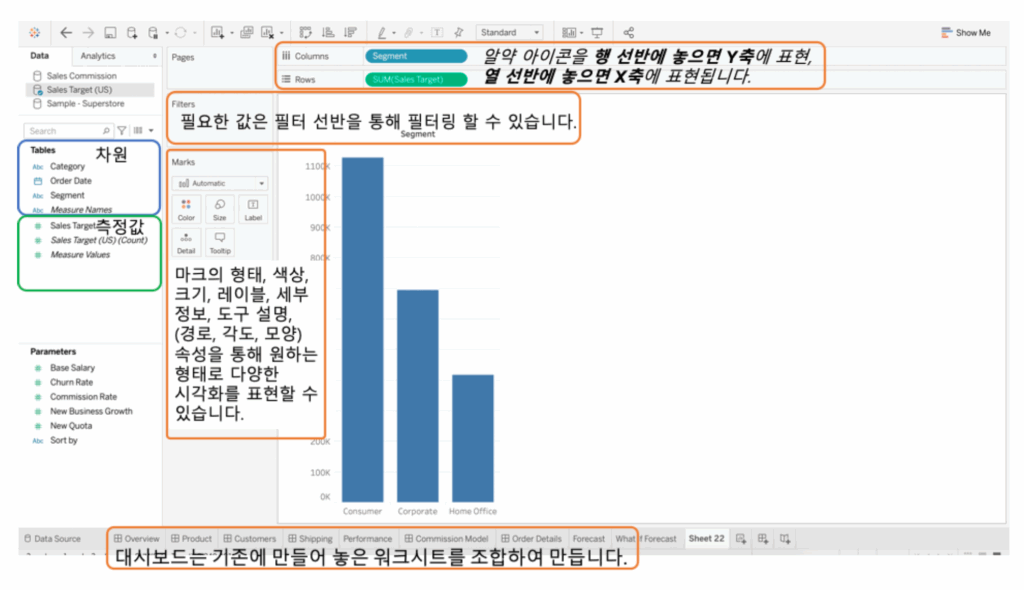Expand the Automatic mark type dropdown
This screenshot has height=590, width=1024.
[x=219, y=183]
